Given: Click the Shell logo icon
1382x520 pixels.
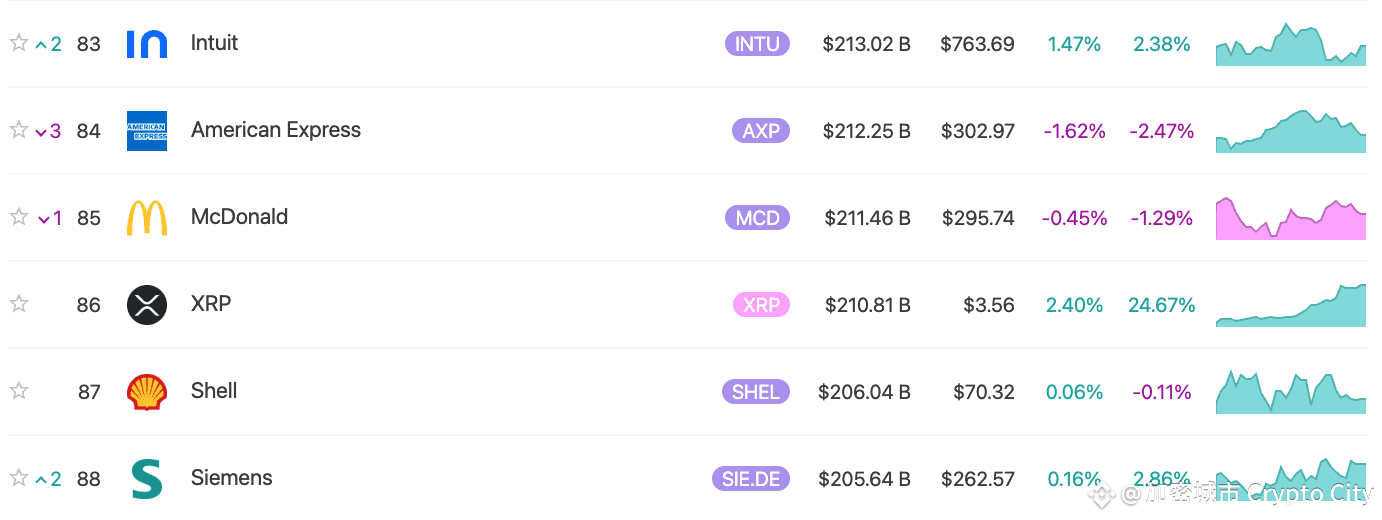Looking at the screenshot, I should point(147,392).
